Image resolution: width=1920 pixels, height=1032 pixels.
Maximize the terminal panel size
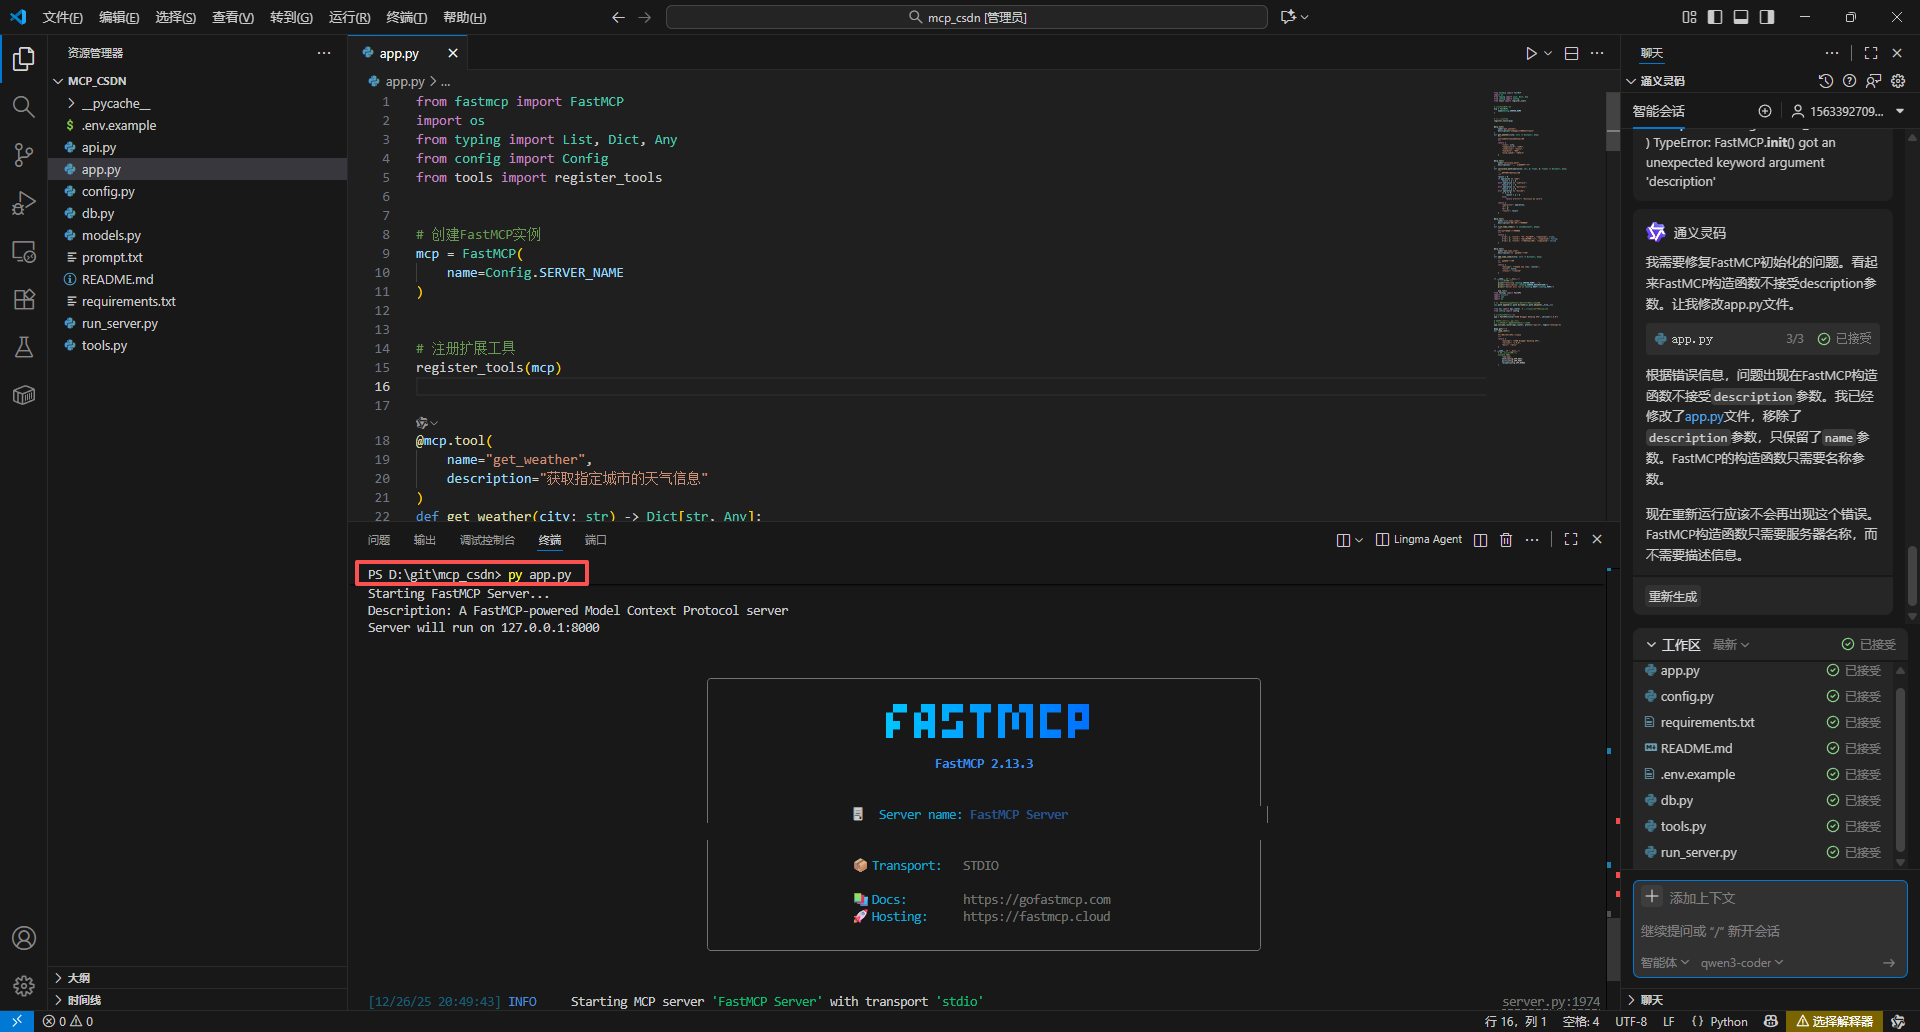pos(1571,540)
